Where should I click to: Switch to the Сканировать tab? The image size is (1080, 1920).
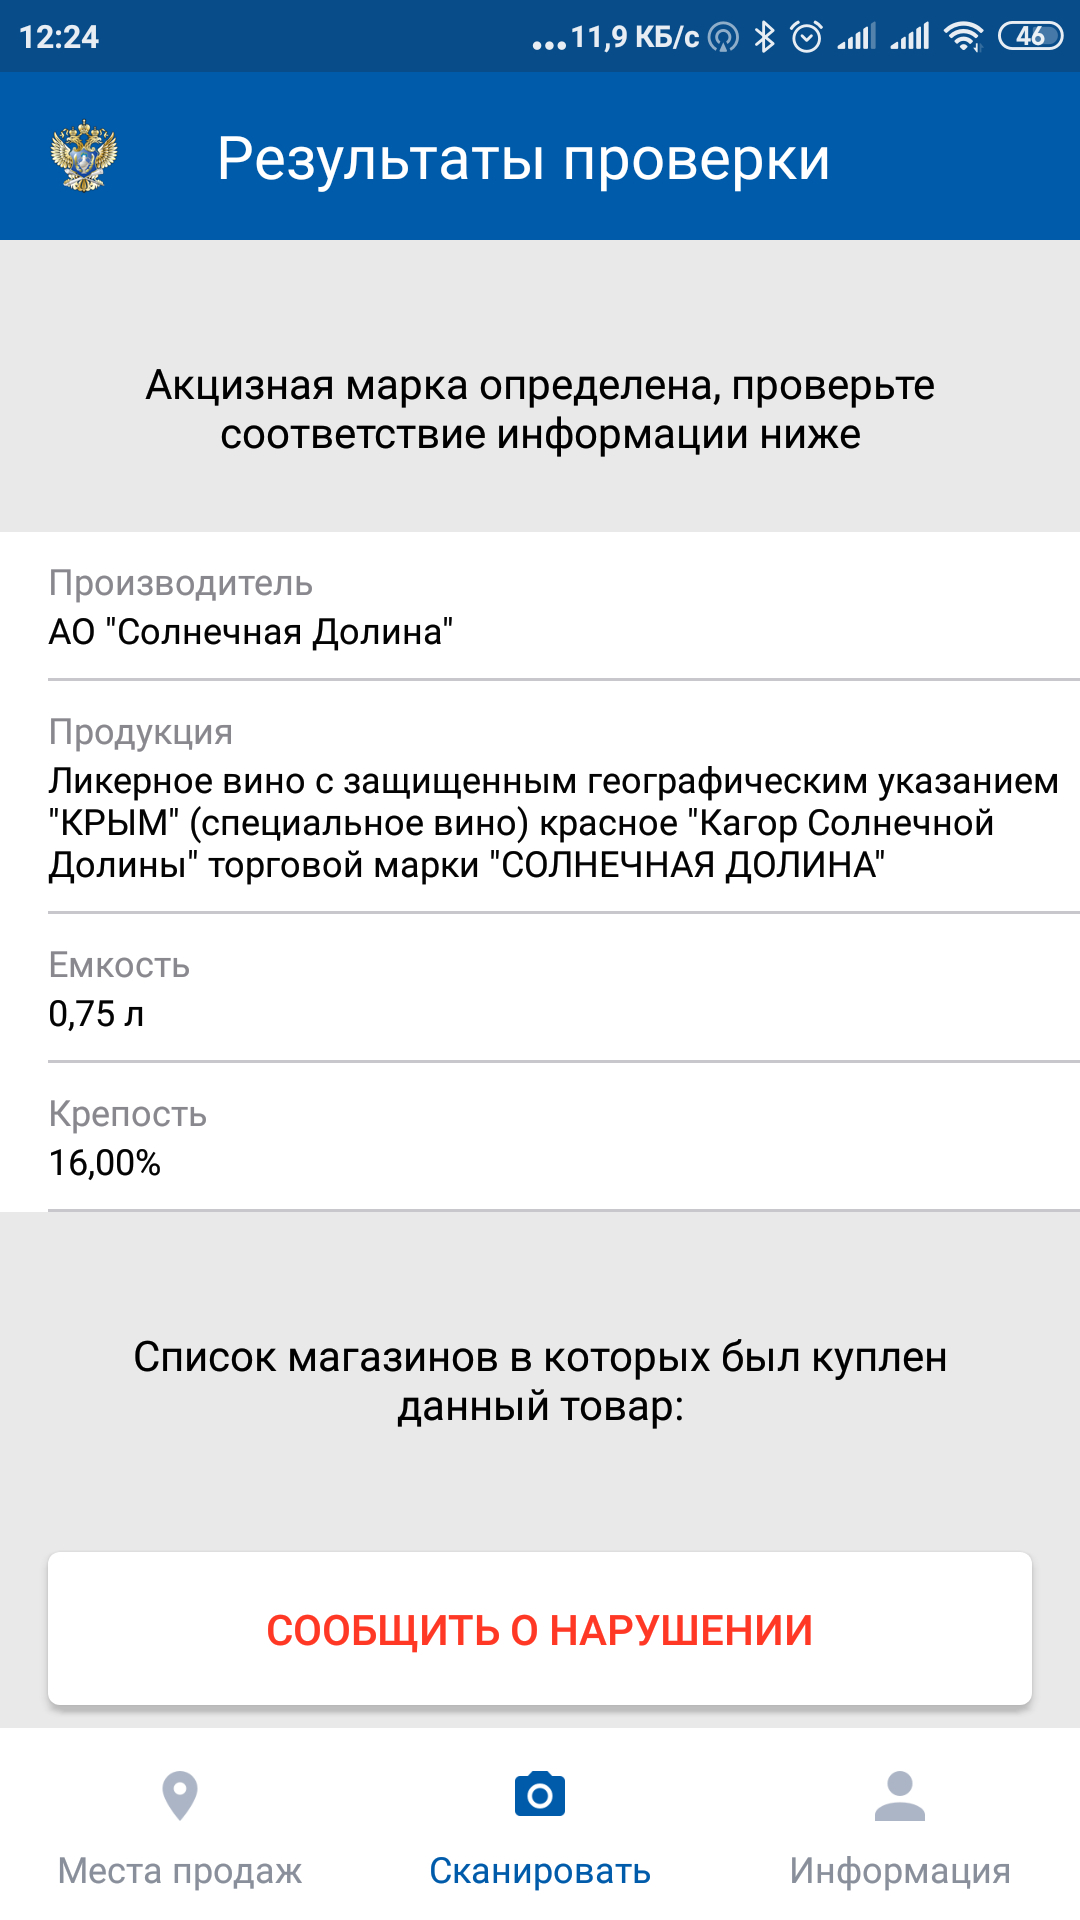540,1870
